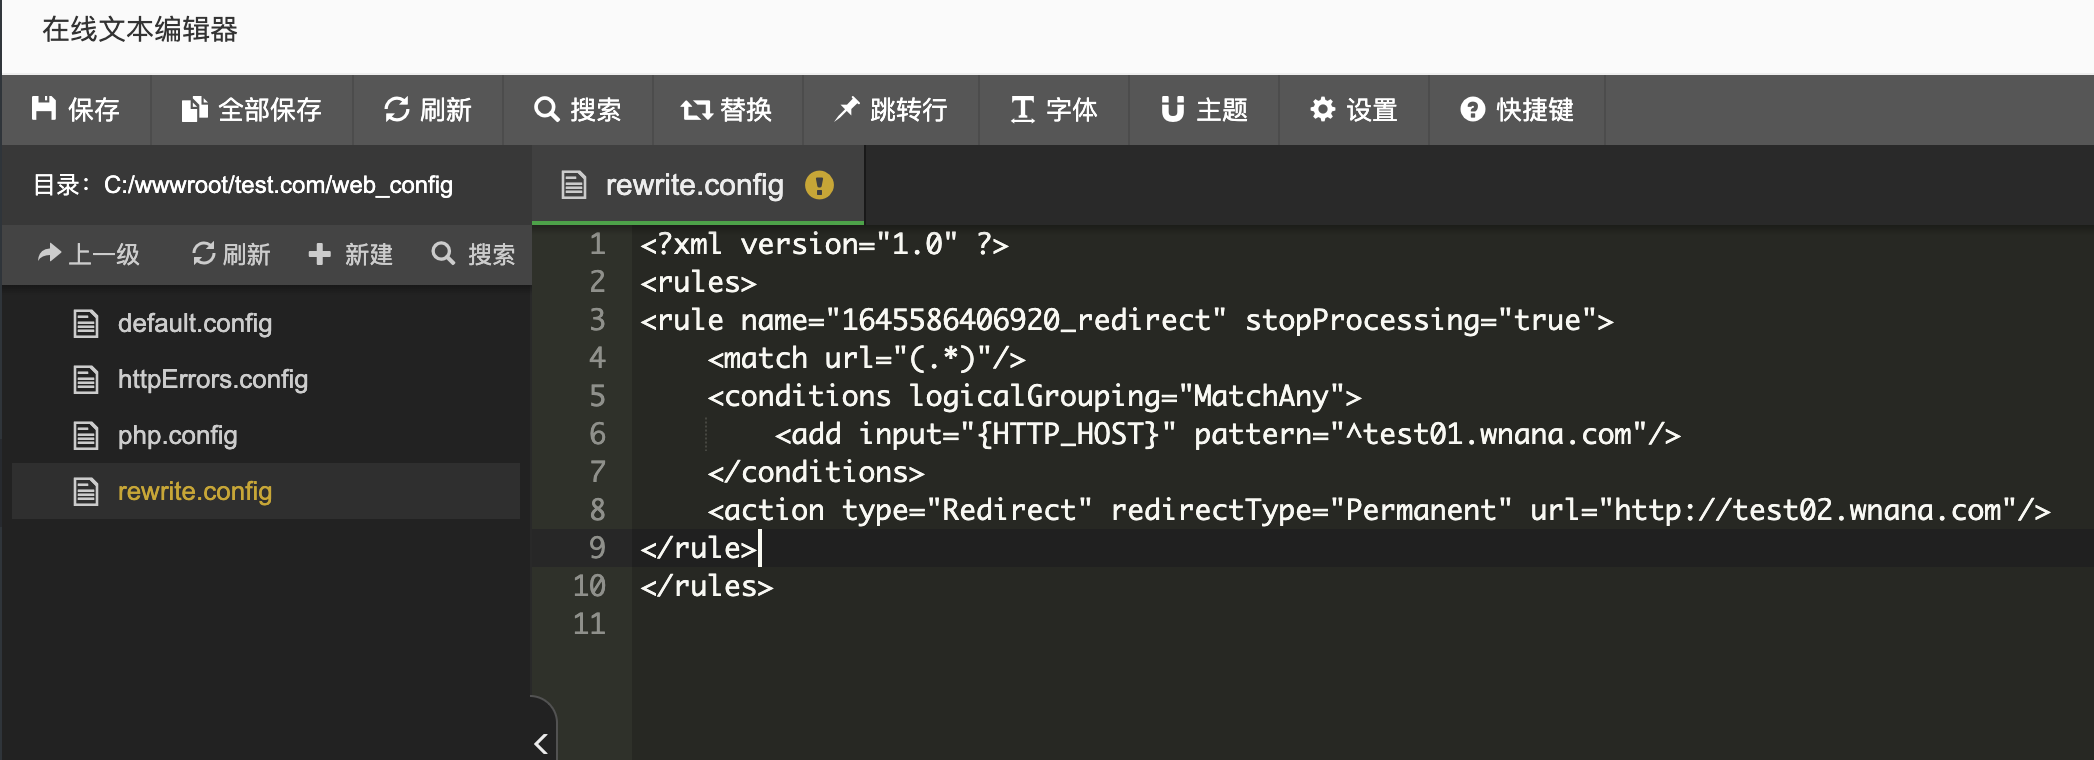2094x760 pixels.
Task: Refresh the editor using toolbar 刷新
Action: point(428,110)
